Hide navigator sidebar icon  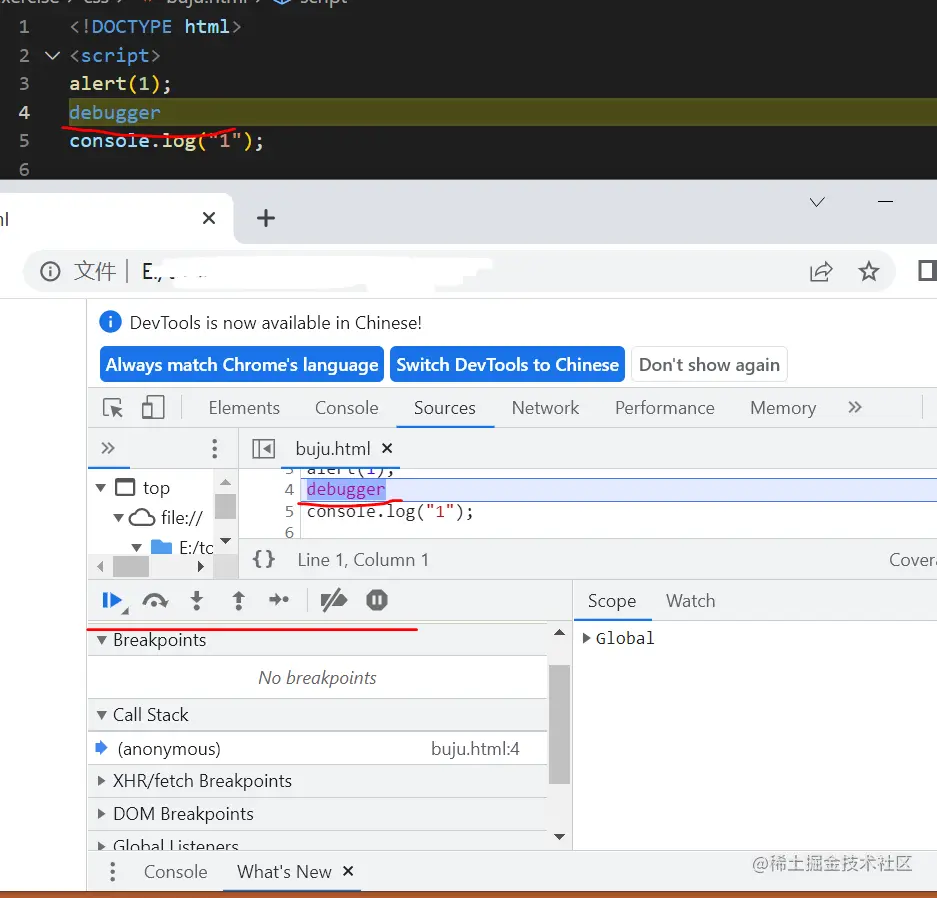click(263, 449)
